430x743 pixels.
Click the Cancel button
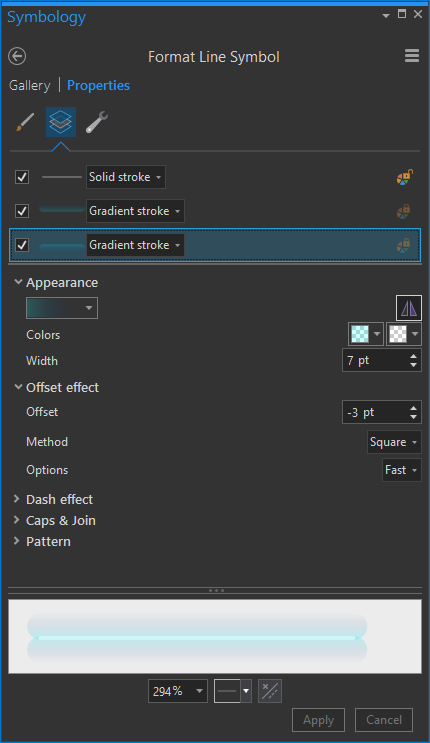(x=384, y=720)
